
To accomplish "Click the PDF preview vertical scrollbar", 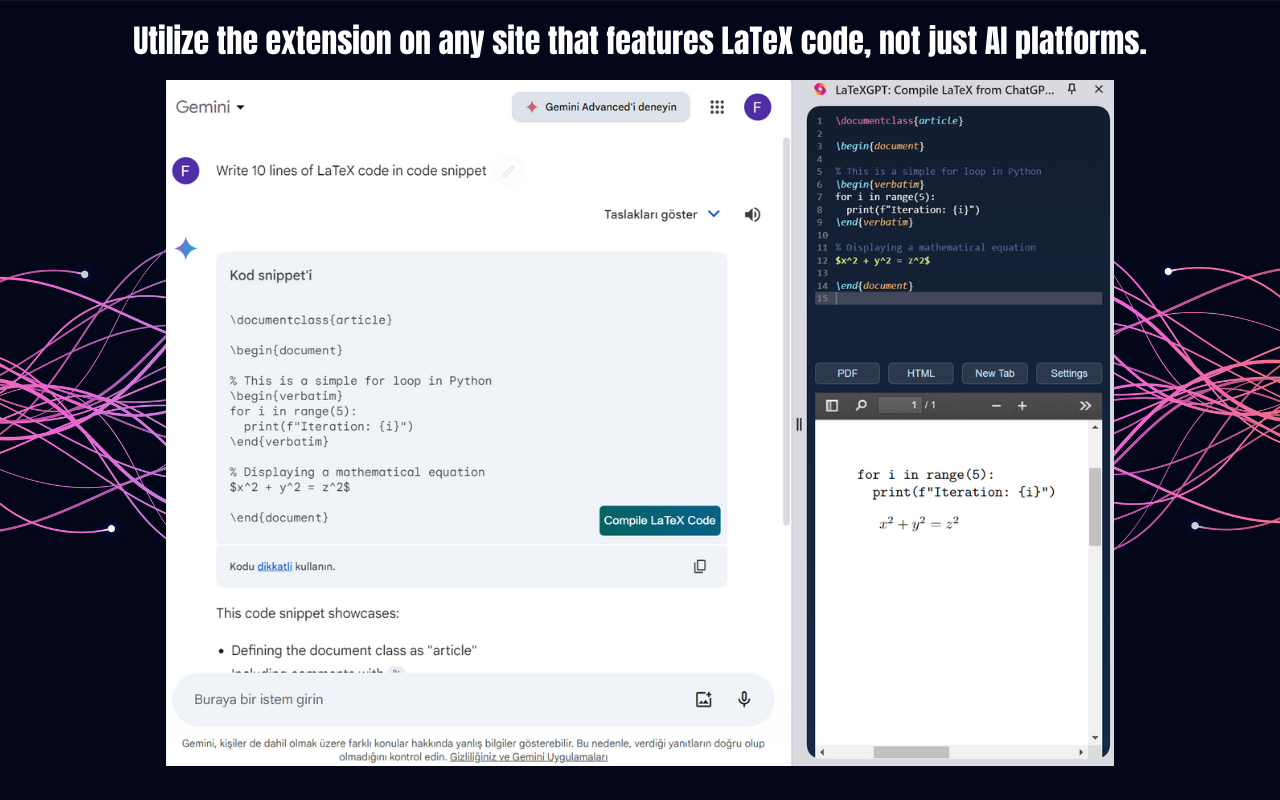I will click(1095, 506).
